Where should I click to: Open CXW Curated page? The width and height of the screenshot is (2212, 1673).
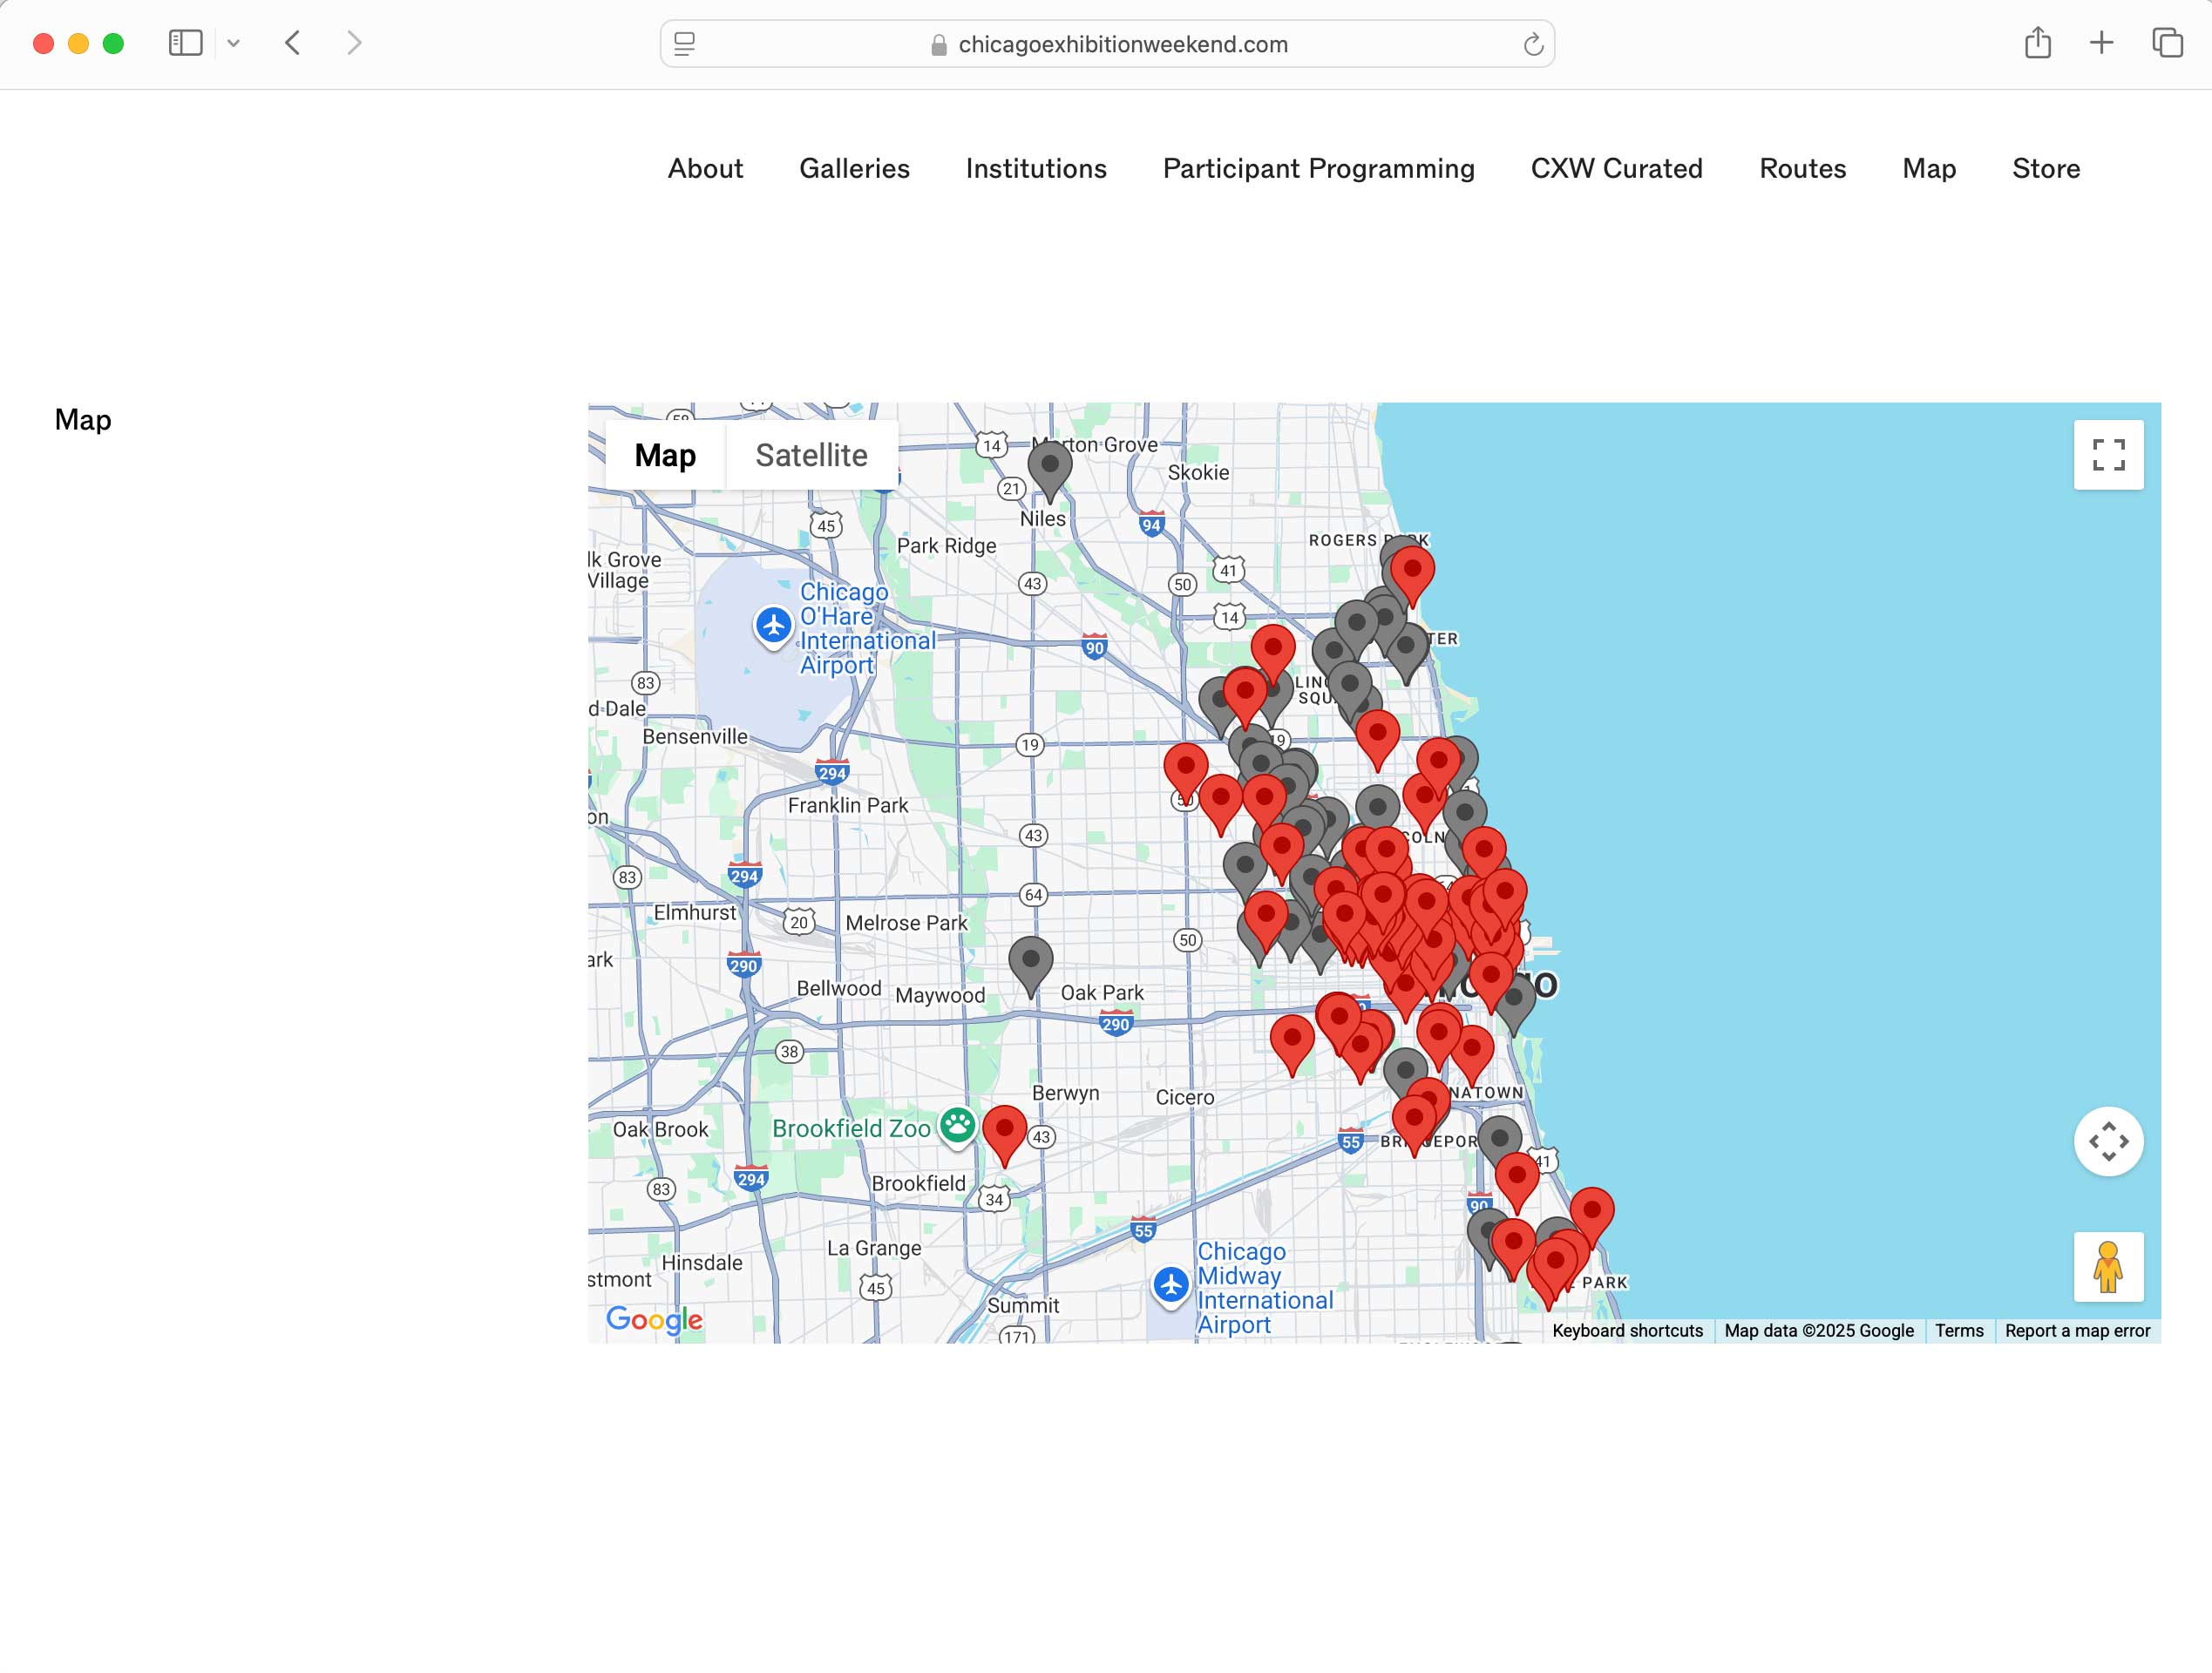1616,168
